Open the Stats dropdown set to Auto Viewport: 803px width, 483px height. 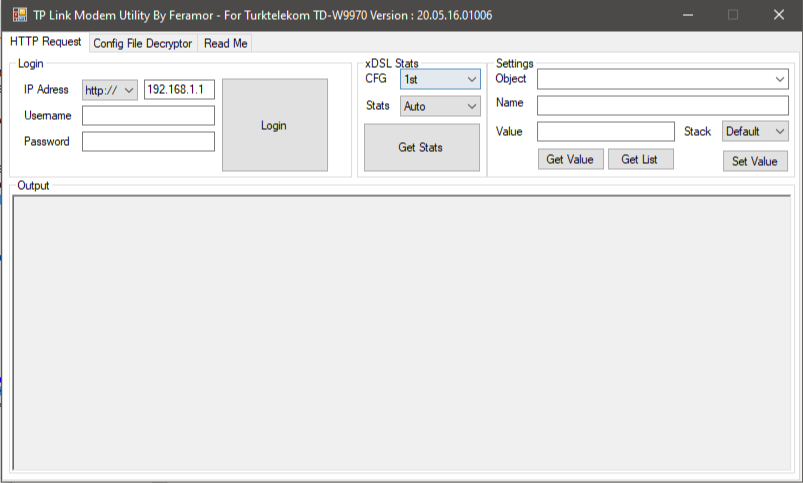click(440, 107)
